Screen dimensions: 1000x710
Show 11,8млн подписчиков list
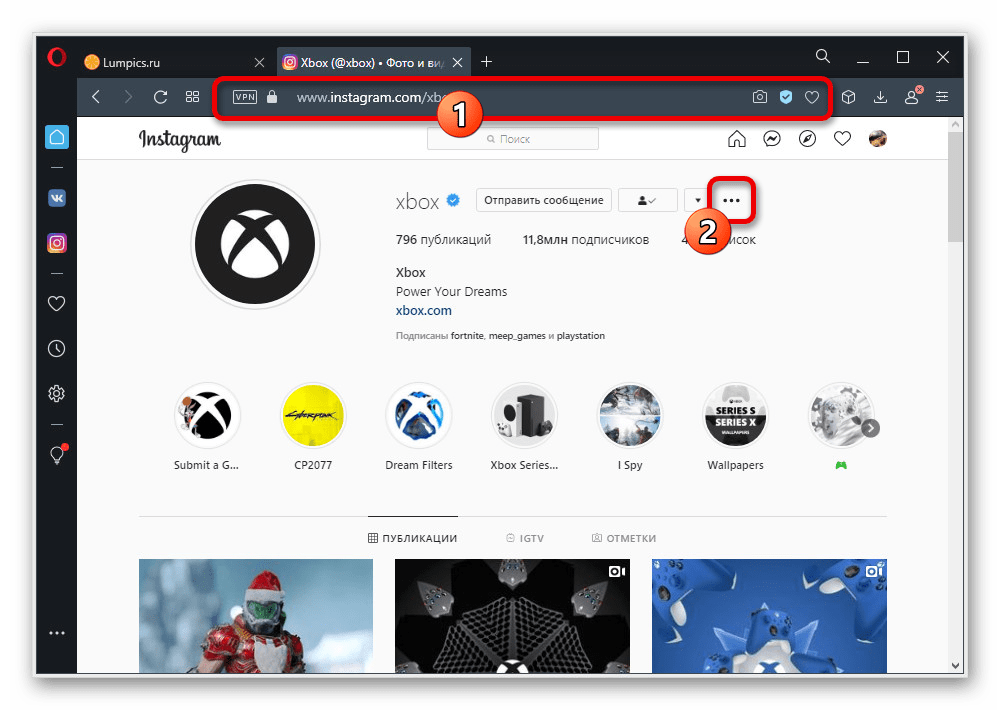(x=585, y=240)
